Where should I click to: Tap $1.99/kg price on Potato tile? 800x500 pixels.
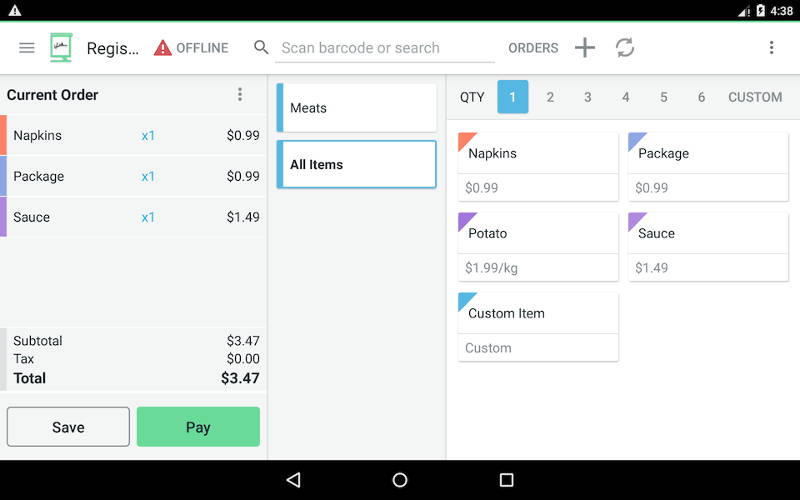491,268
